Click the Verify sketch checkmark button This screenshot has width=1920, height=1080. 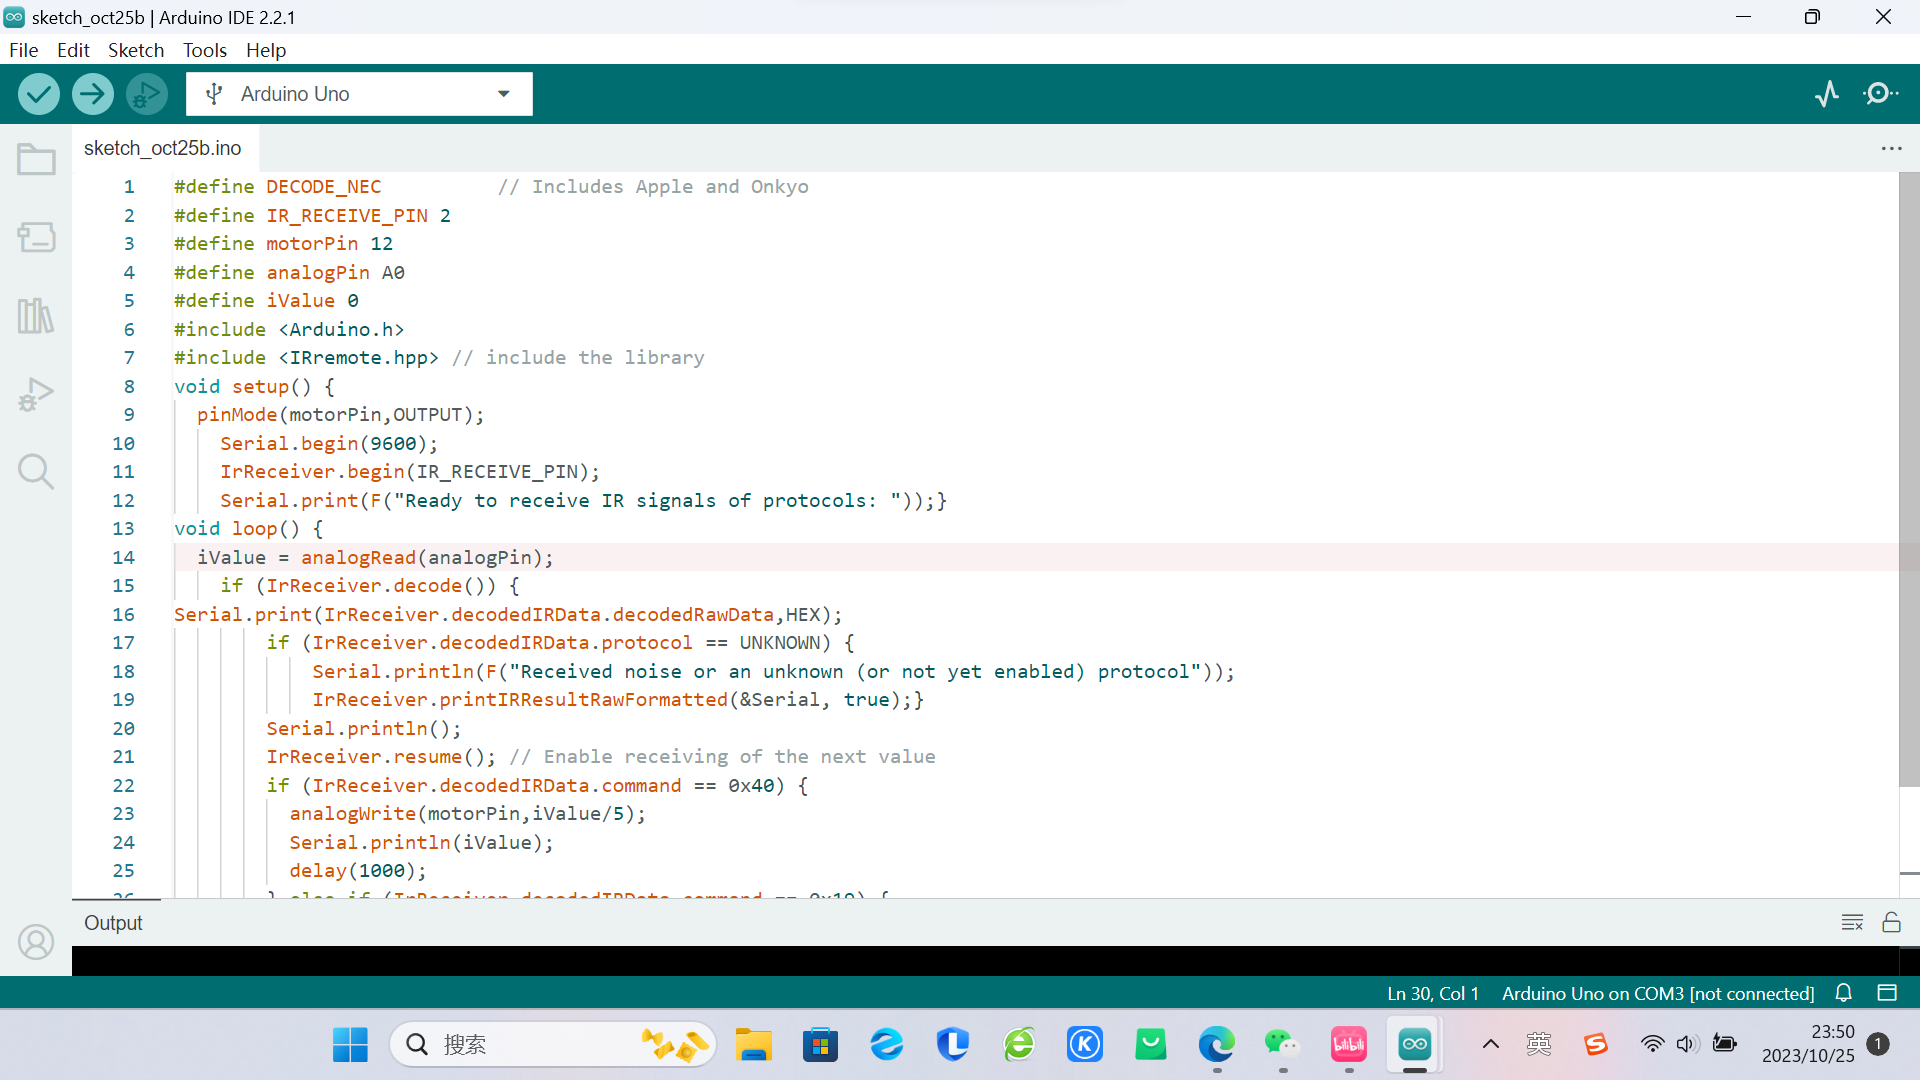[x=39, y=94]
